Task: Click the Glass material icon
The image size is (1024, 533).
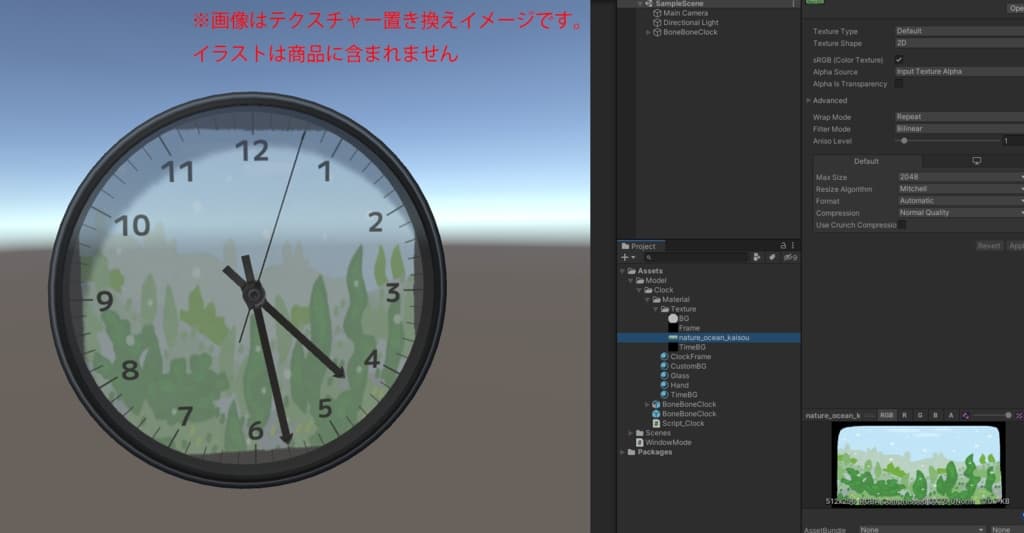Action: click(664, 376)
